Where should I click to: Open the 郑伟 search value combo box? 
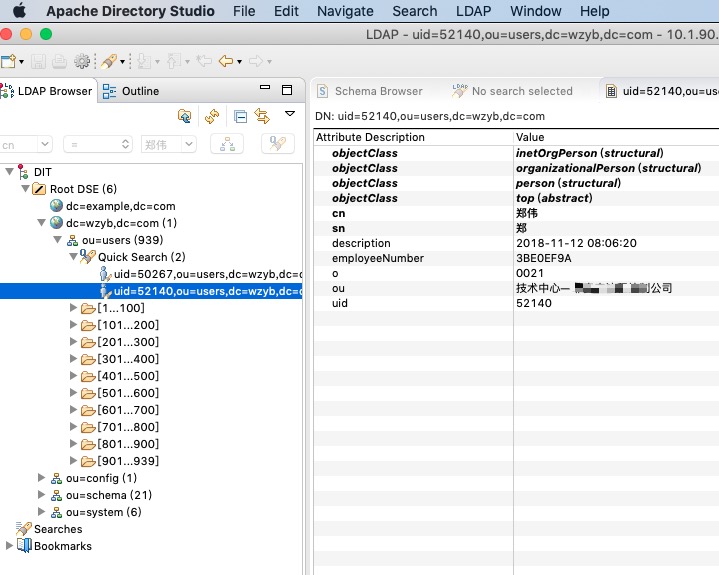point(169,144)
